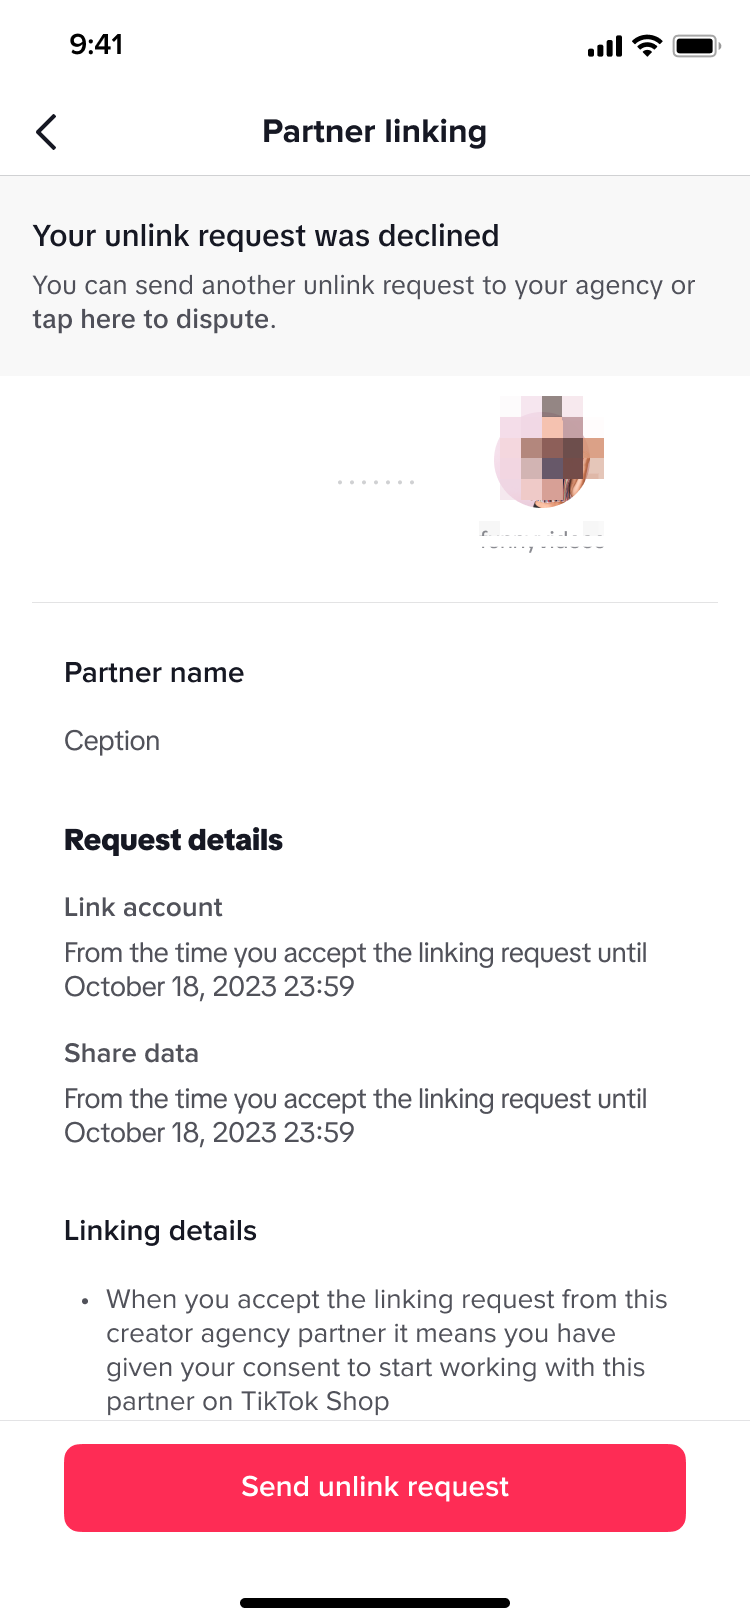
Task: Tap the Partner name label
Action: [154, 673]
